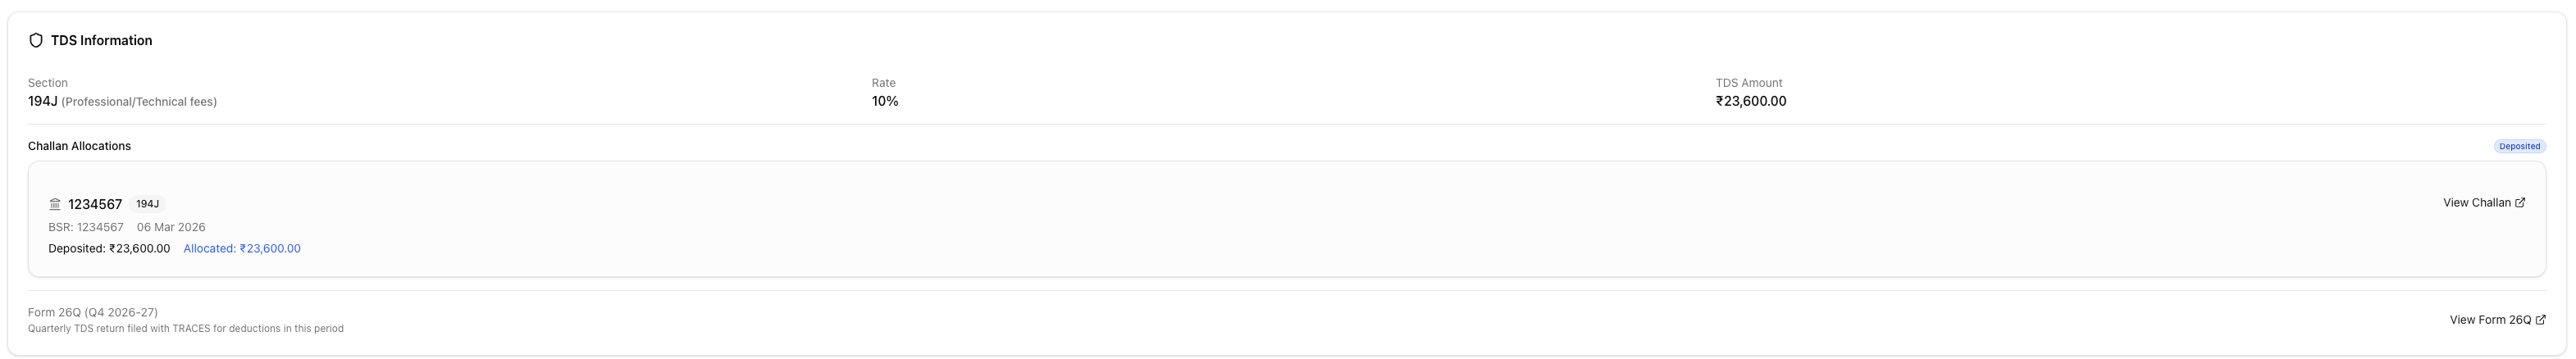This screenshot has height=359, width=2576.
Task: Click the Form 26Q (Q4 2026-27) title
Action: (93, 313)
